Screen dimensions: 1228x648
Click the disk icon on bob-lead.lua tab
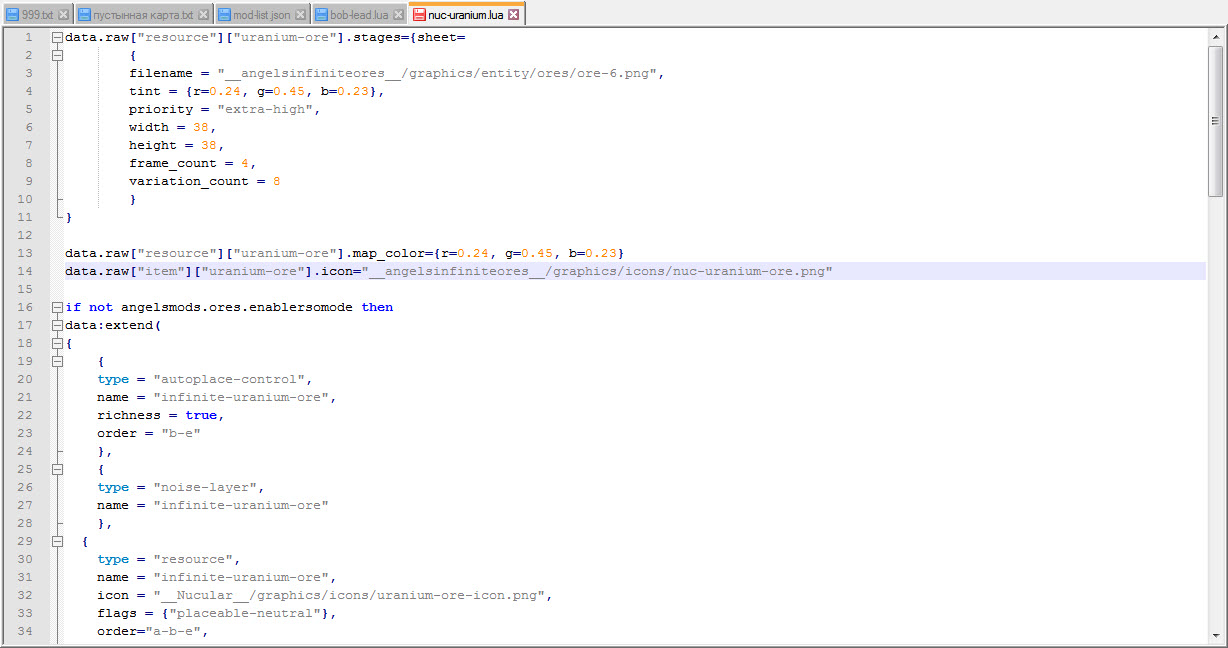pos(321,15)
